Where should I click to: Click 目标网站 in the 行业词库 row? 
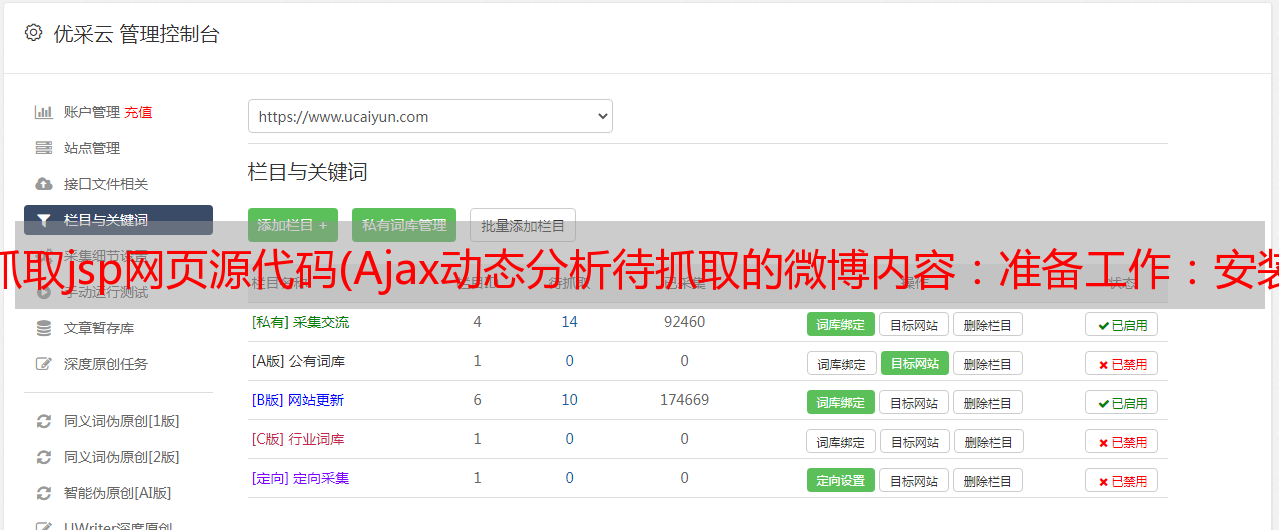pos(914,441)
